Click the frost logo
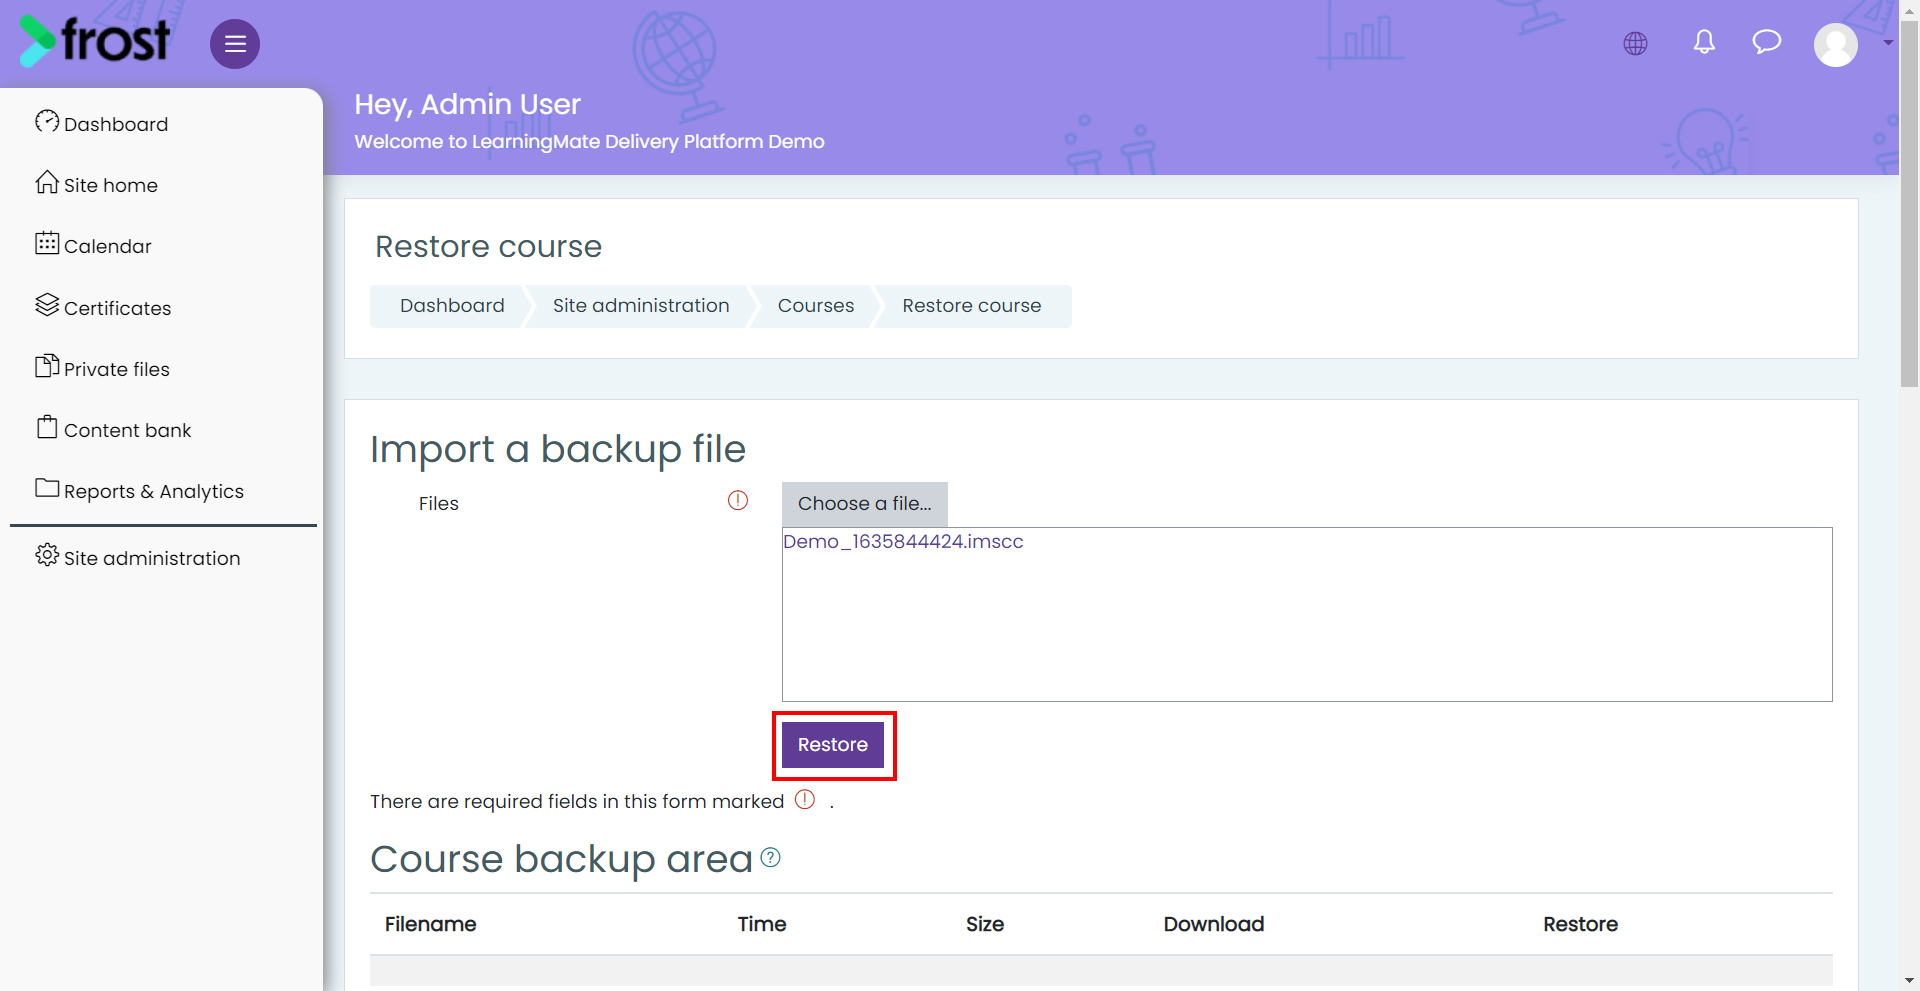The height and width of the screenshot is (991, 1920). 95,41
